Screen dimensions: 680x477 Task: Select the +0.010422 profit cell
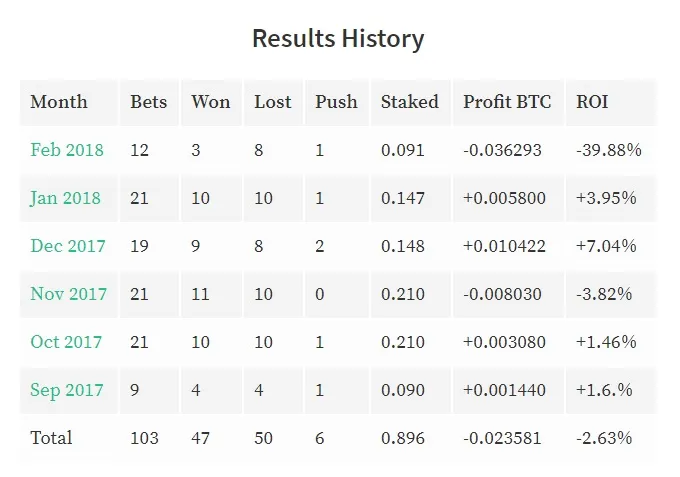pyautogui.click(x=504, y=246)
